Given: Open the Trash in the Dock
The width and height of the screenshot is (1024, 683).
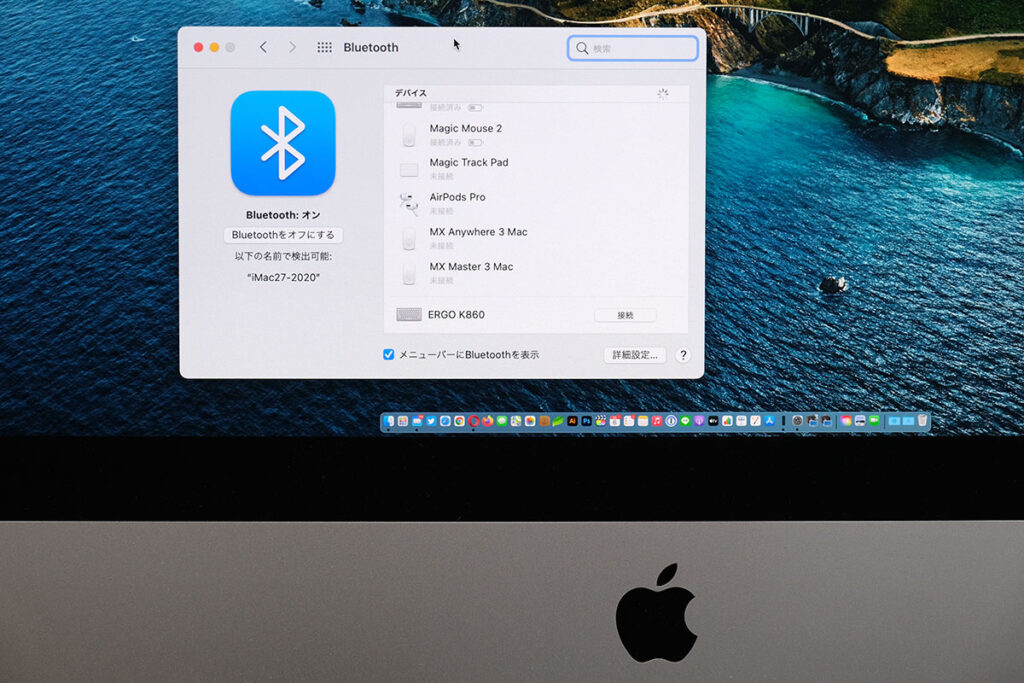Looking at the screenshot, I should 922,421.
